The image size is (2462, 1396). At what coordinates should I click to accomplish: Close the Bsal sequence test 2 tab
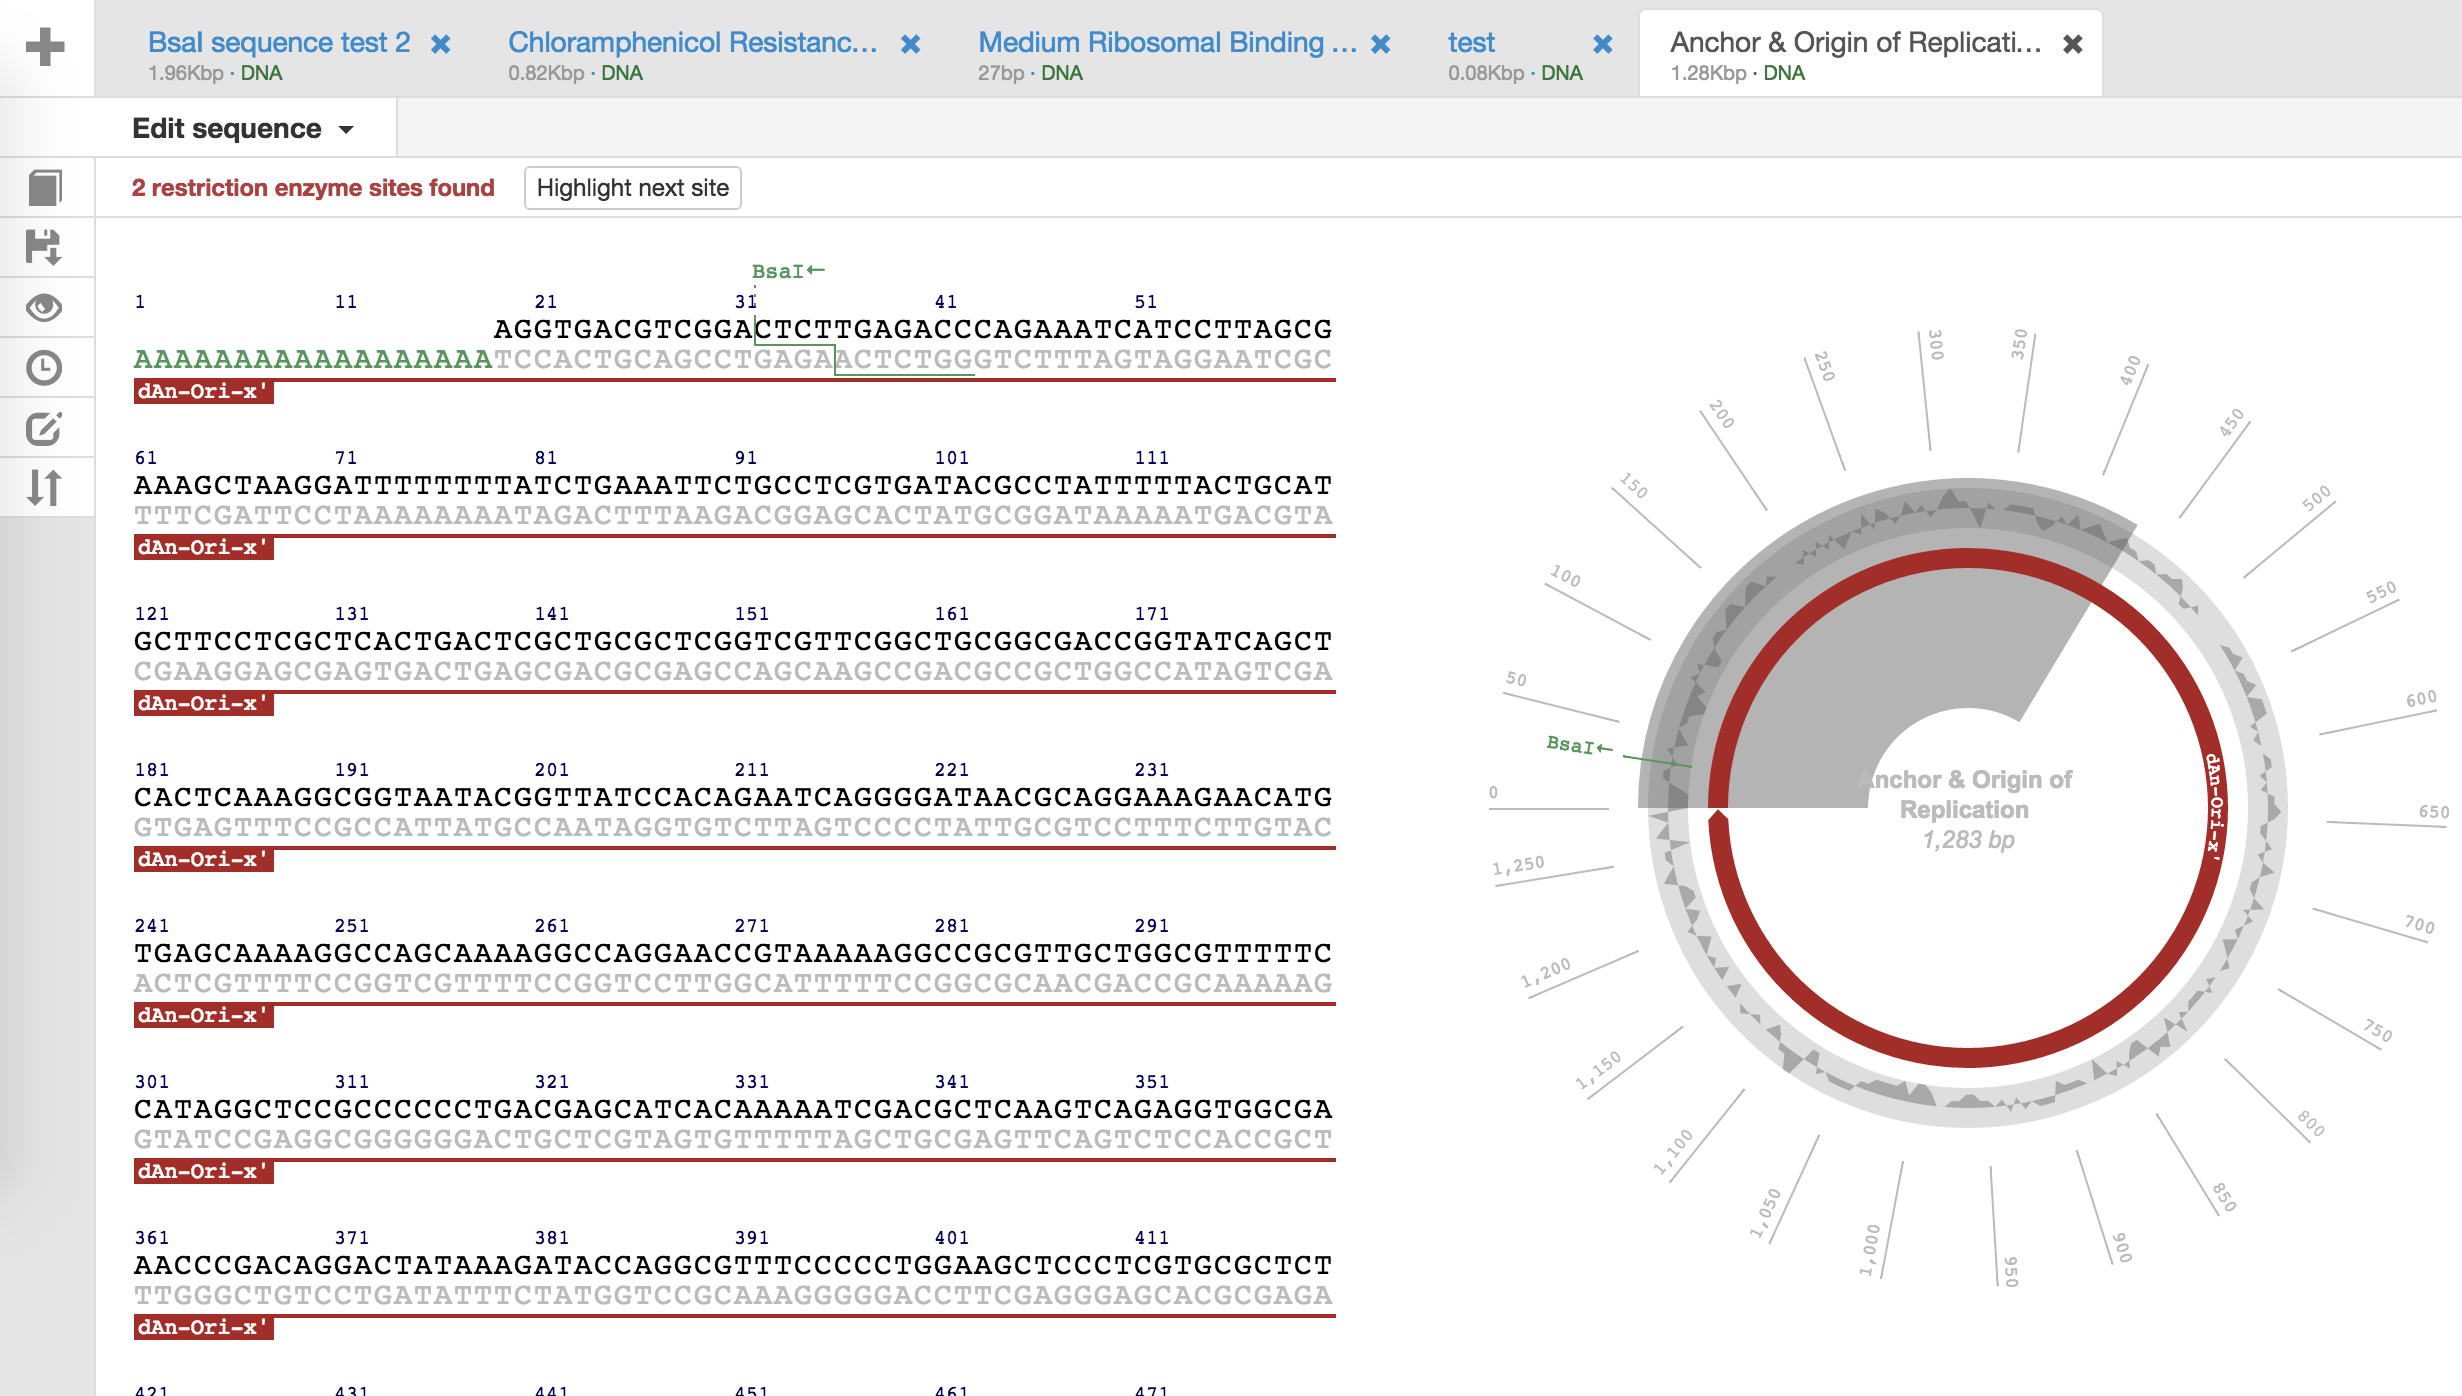click(x=440, y=44)
